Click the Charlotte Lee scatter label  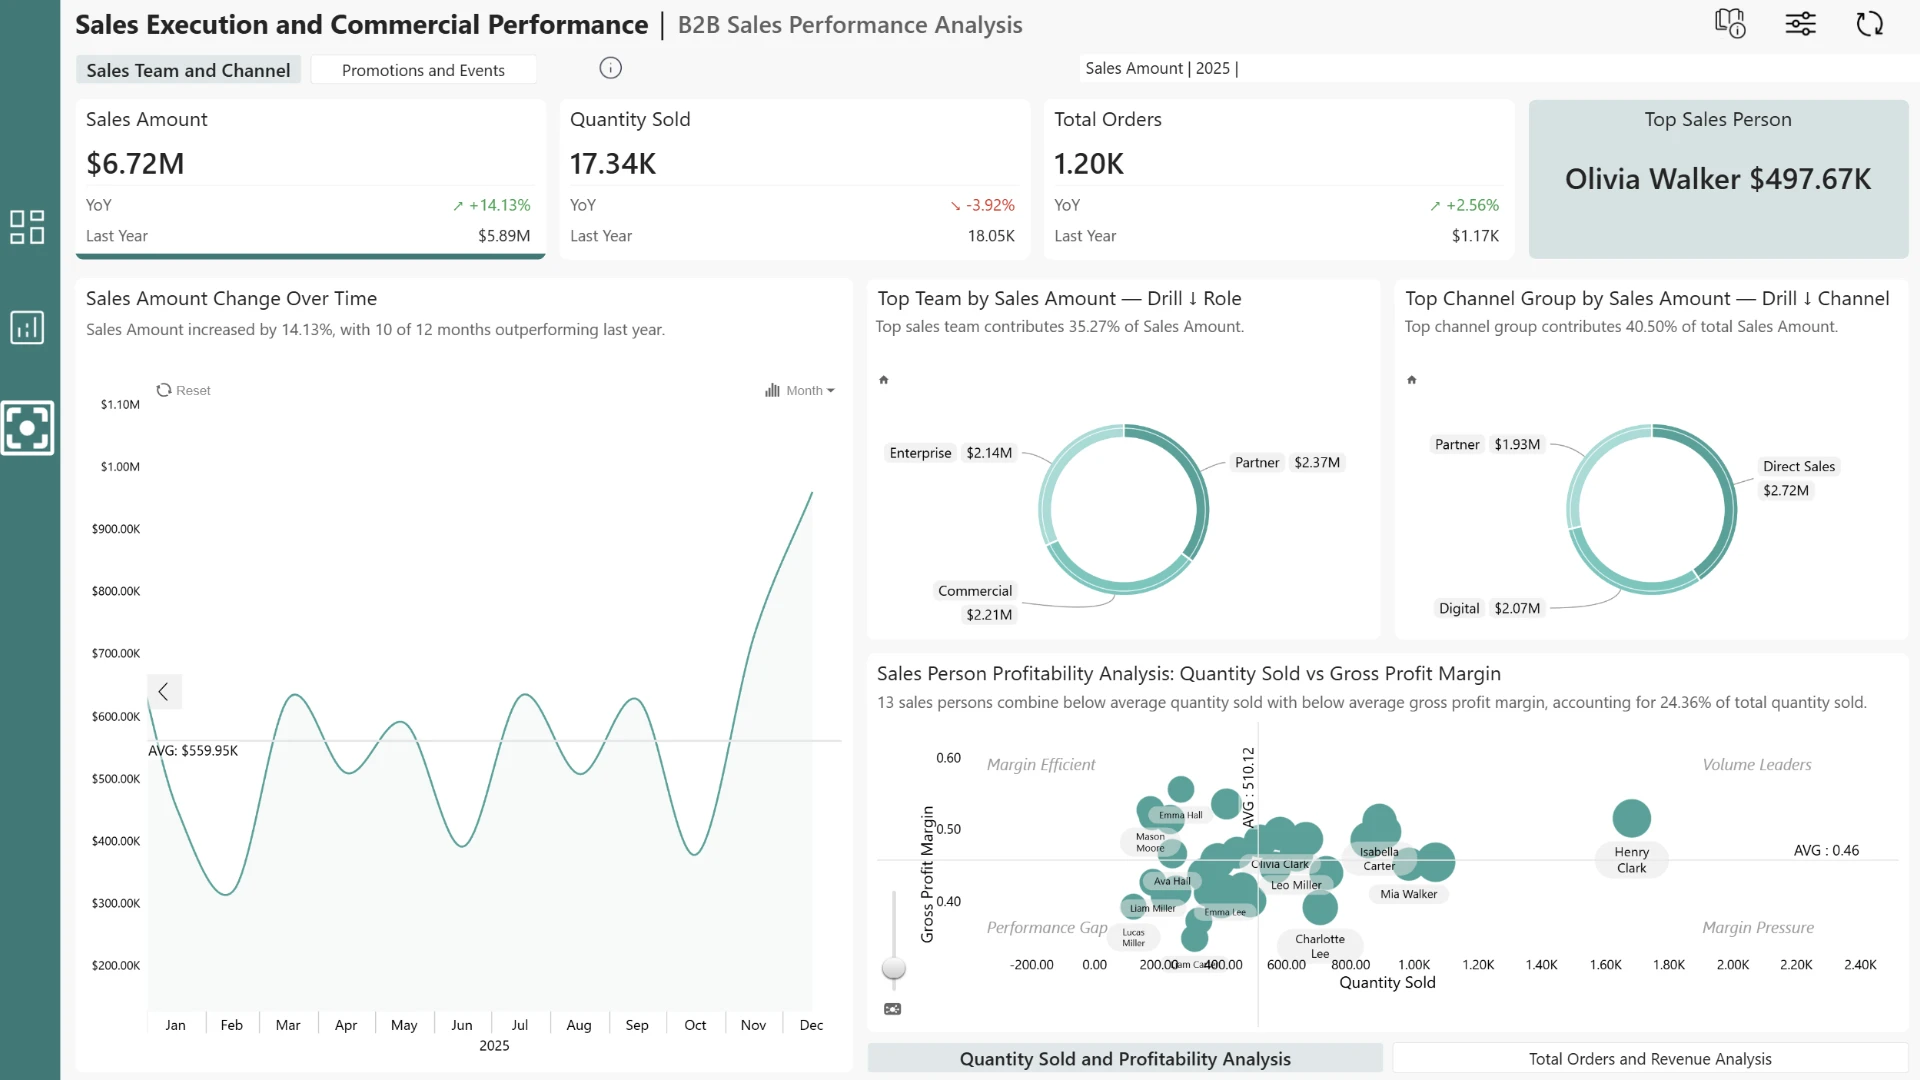point(1320,946)
